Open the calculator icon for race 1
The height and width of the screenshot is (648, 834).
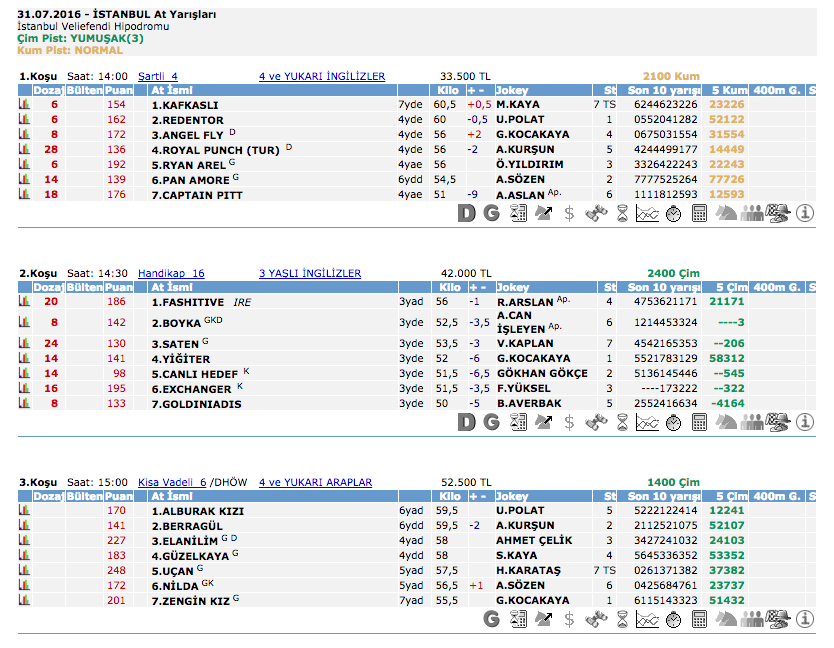tap(699, 212)
